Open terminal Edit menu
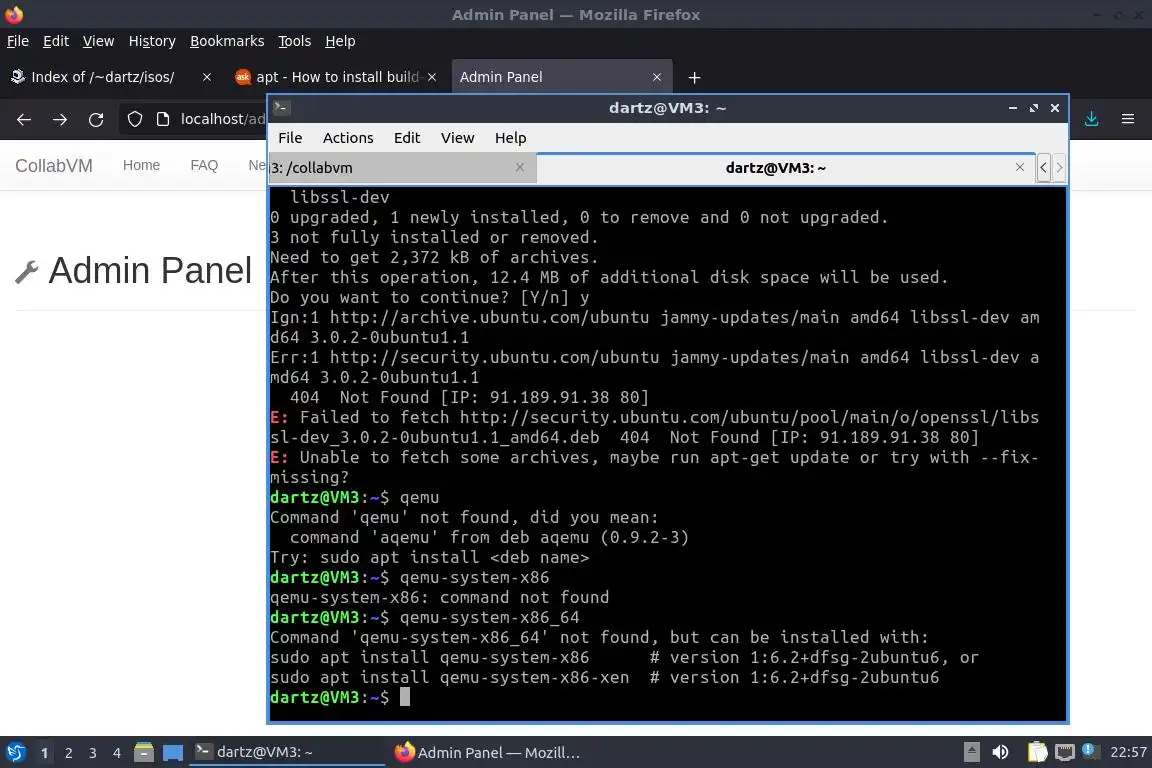 point(407,138)
